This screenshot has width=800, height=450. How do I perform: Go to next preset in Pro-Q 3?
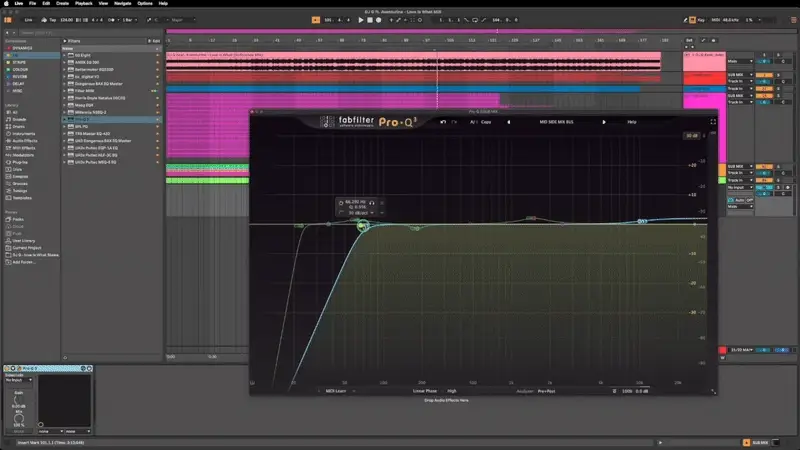604,122
